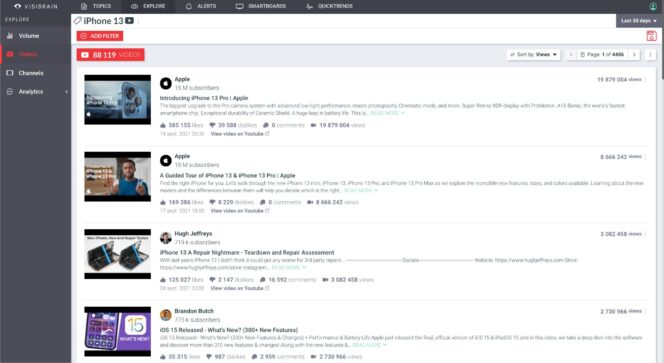Open the Guided Tour video thumbnail

point(117,177)
